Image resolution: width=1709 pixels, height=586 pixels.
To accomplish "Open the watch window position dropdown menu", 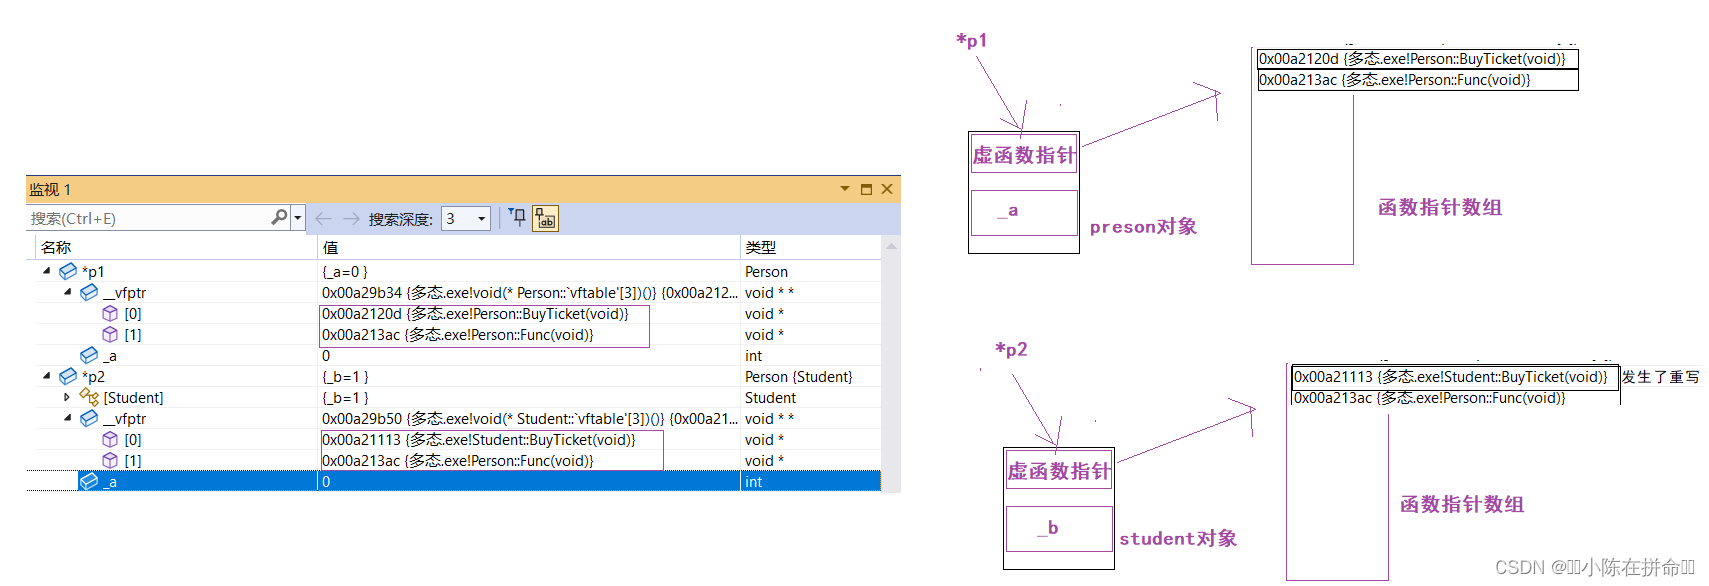I will pyautogui.click(x=845, y=189).
